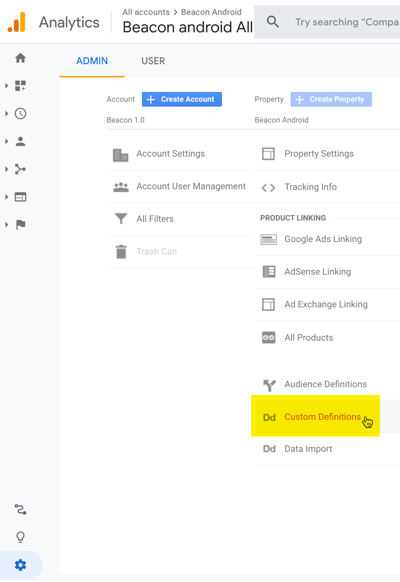The image size is (400, 582).
Task: Expand Audience Definitions
Action: (325, 384)
